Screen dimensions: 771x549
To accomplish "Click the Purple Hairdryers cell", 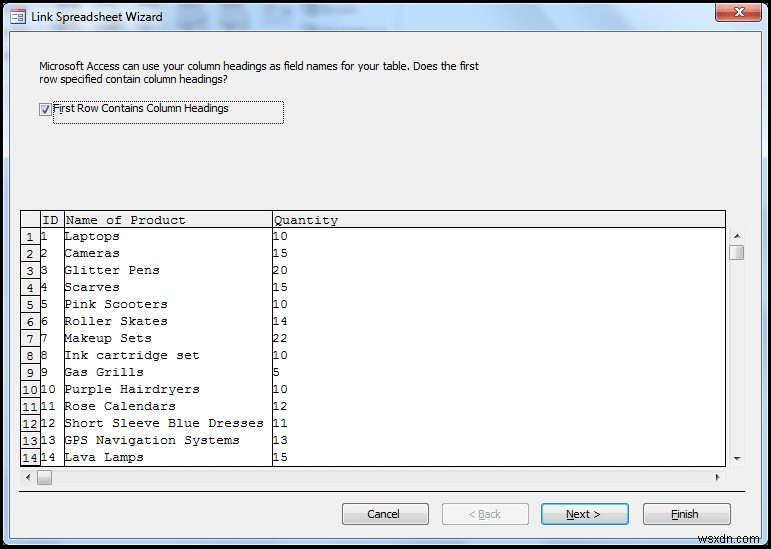I will (168, 389).
